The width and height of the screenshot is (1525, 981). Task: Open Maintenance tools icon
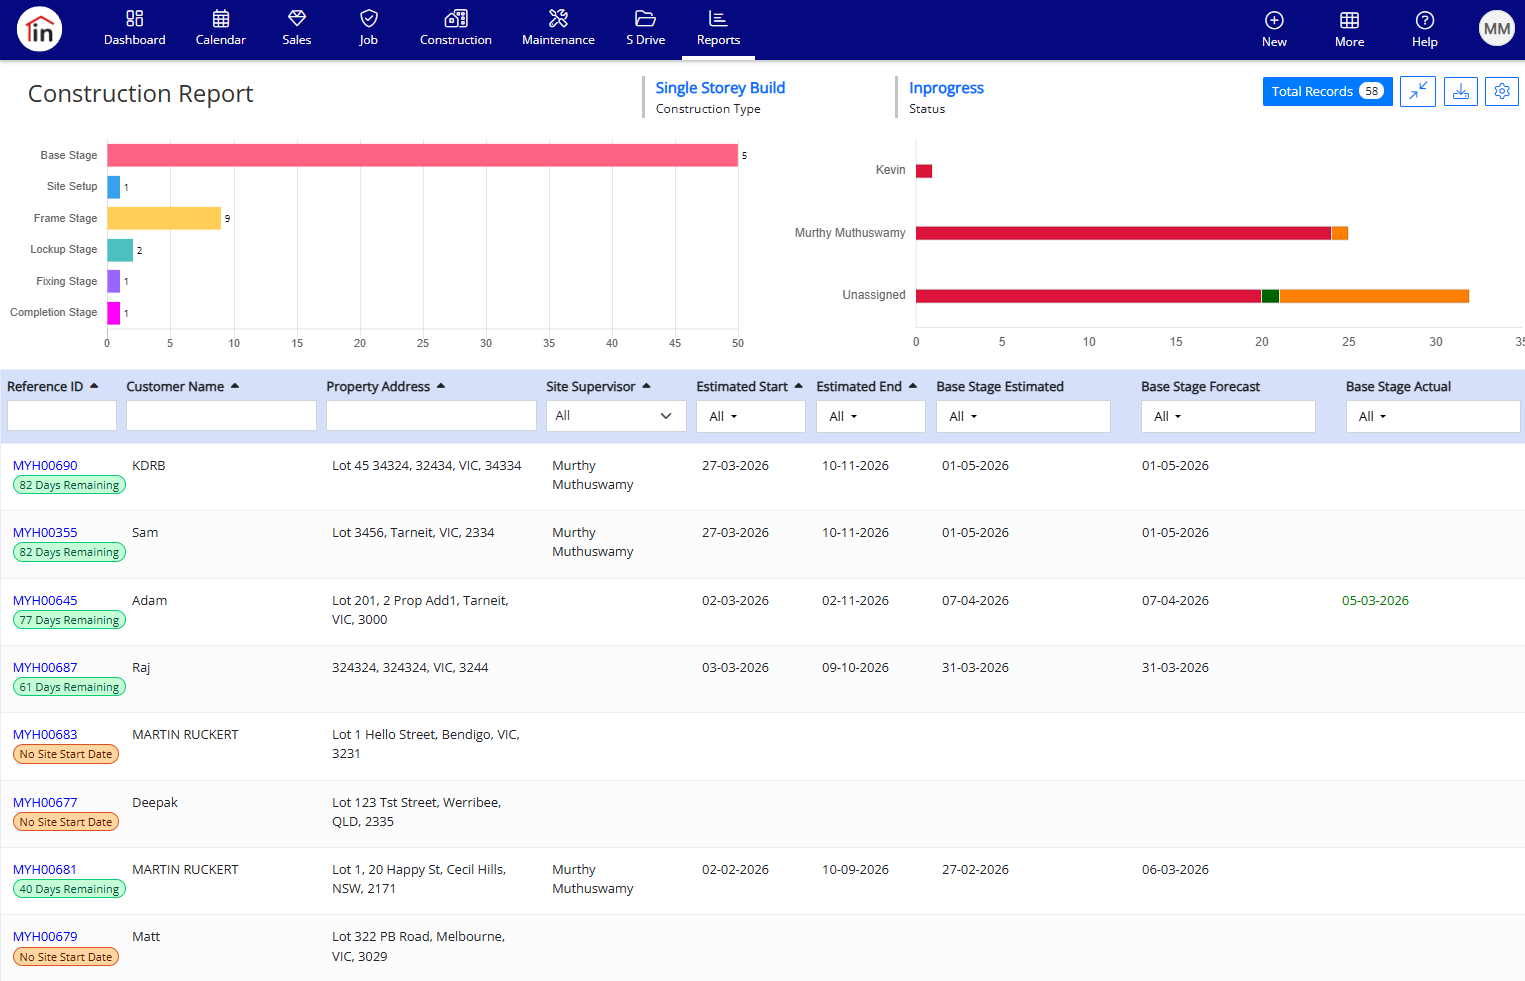558,18
